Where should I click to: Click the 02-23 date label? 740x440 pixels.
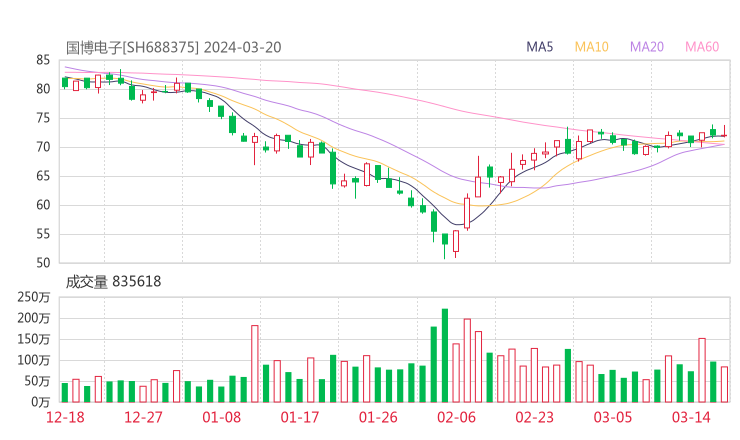(x=534, y=417)
